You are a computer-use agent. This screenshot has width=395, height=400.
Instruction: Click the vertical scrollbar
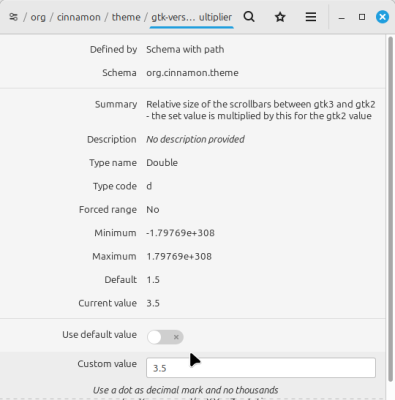[x=391, y=209]
